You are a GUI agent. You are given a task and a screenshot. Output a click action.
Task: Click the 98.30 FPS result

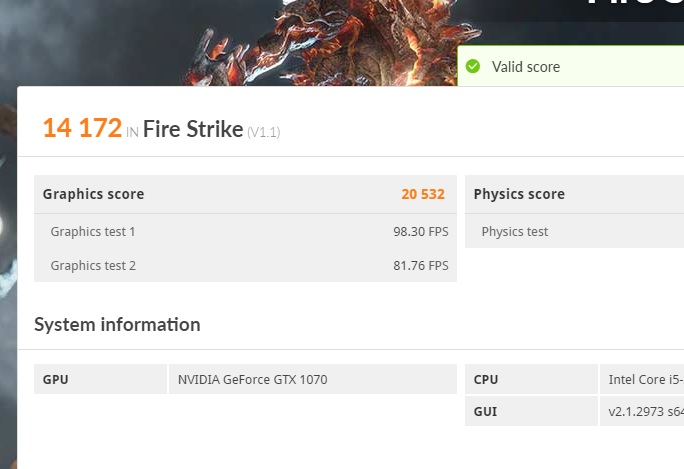pyautogui.click(x=421, y=232)
